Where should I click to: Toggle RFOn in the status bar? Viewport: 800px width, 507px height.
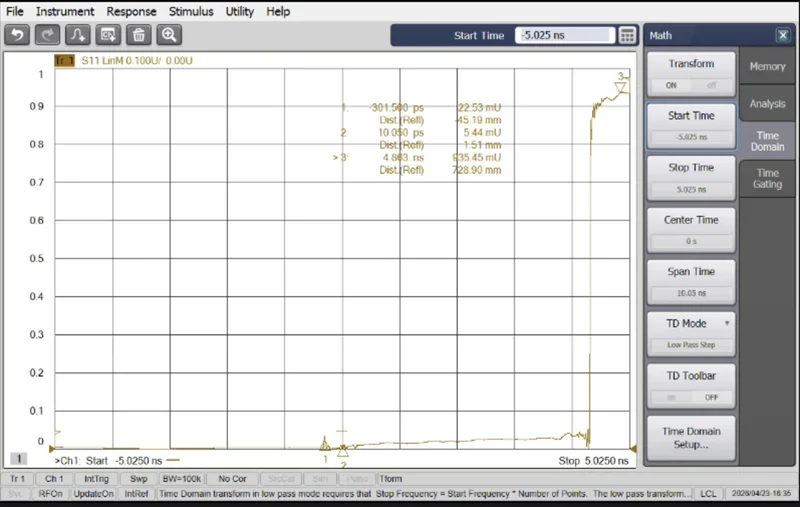point(48,494)
